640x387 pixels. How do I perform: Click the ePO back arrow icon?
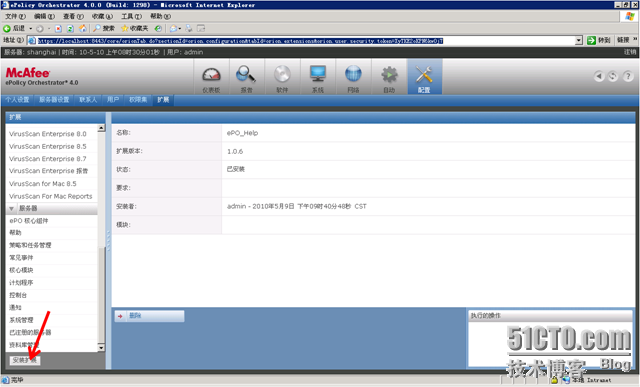tap(599, 76)
